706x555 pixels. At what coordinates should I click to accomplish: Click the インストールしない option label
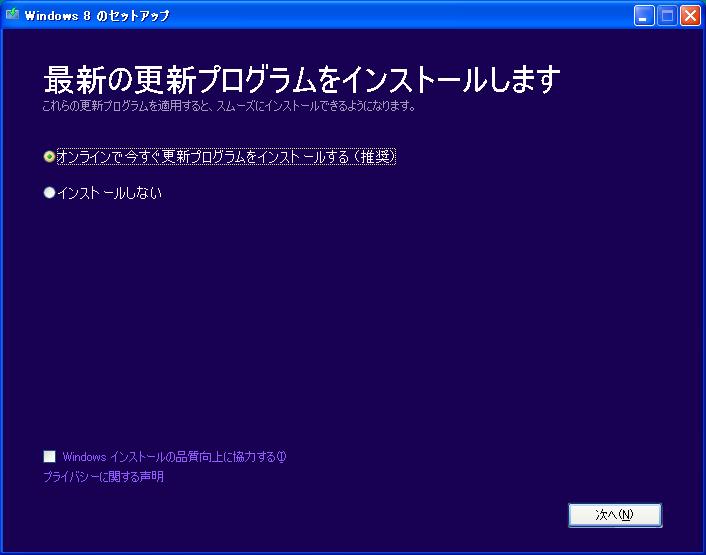(109, 193)
